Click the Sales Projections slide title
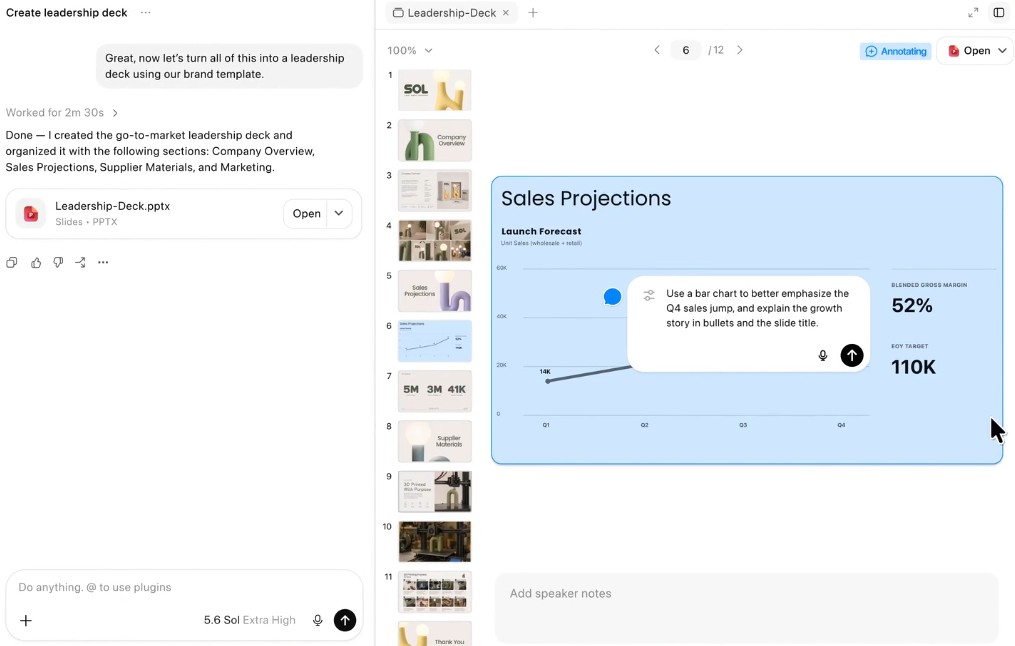The height and width of the screenshot is (646, 1015). [586, 198]
